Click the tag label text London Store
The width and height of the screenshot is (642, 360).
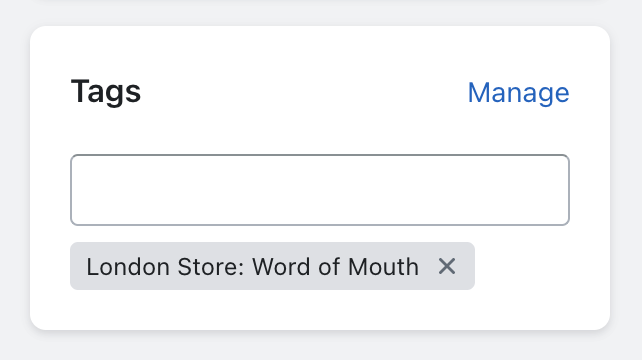[165, 267]
